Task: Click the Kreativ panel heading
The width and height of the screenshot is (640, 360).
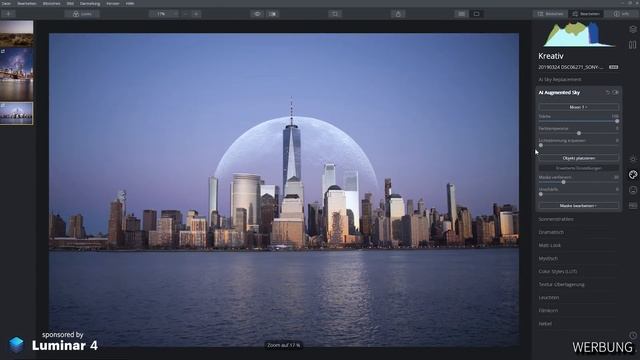Action: [551, 56]
